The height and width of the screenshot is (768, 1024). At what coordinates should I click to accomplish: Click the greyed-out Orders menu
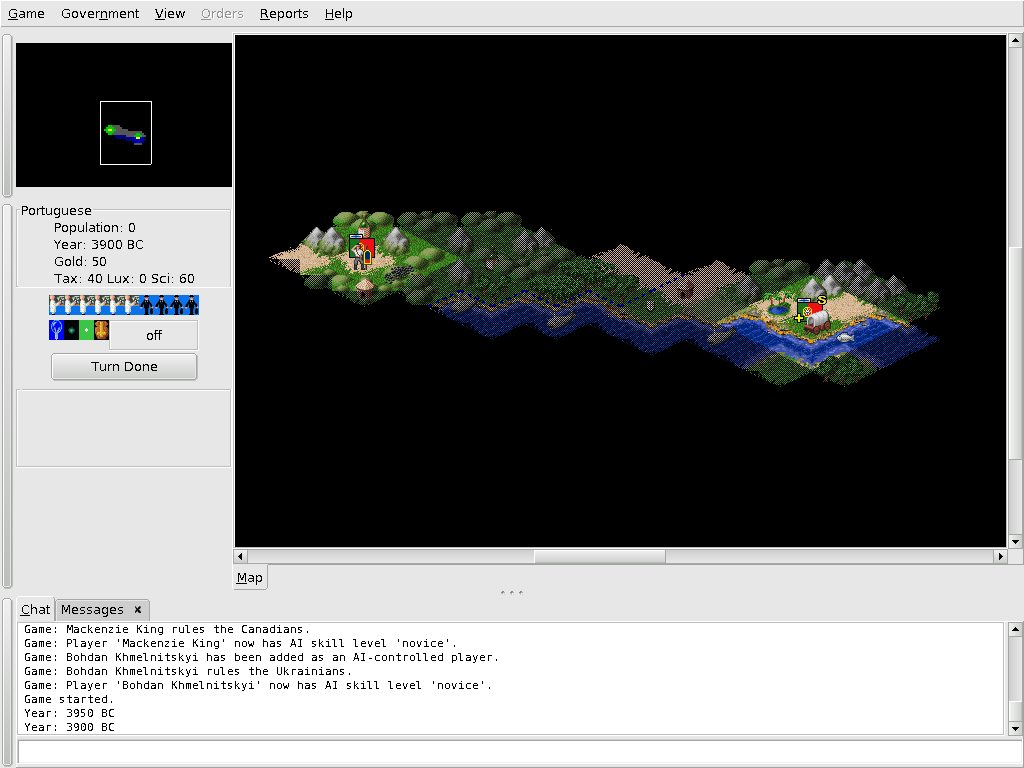click(x=222, y=14)
